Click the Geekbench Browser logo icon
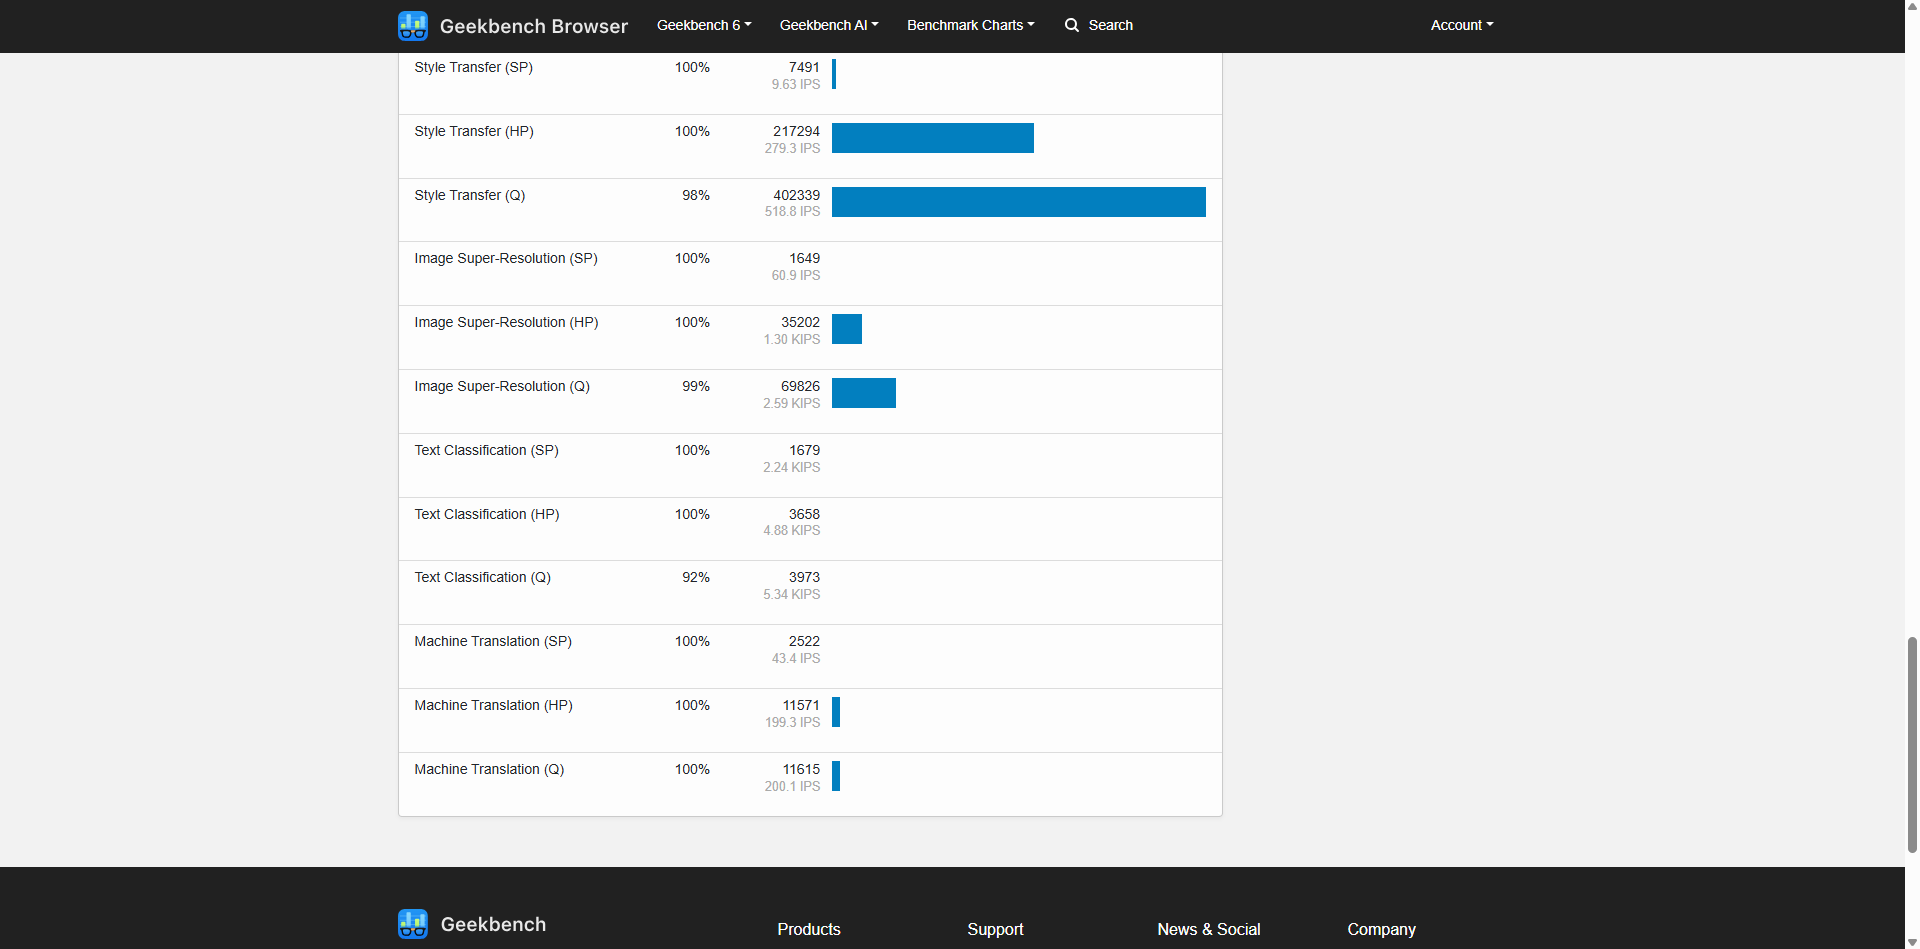This screenshot has width=1920, height=949. coord(413,26)
